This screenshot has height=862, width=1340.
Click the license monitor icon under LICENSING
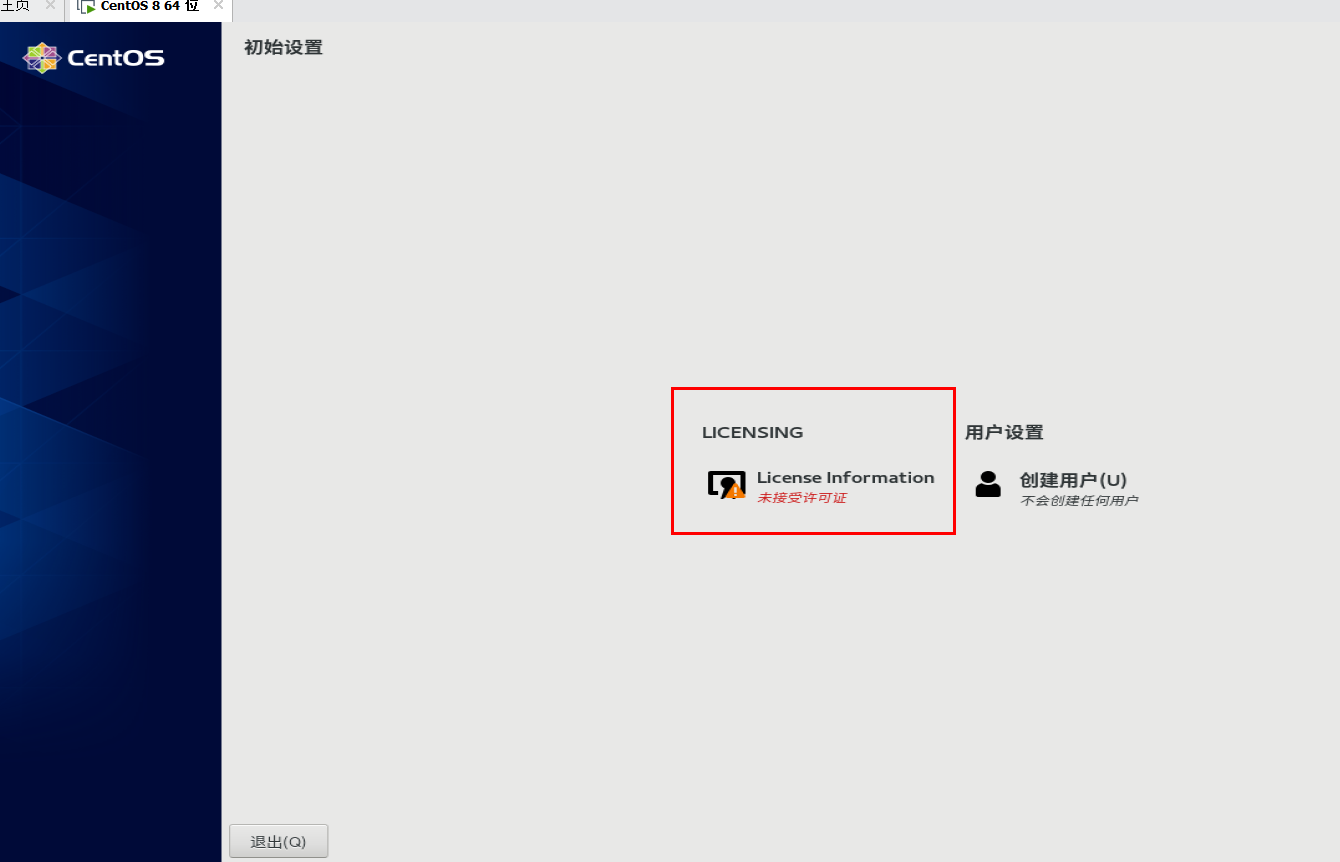[x=727, y=483]
